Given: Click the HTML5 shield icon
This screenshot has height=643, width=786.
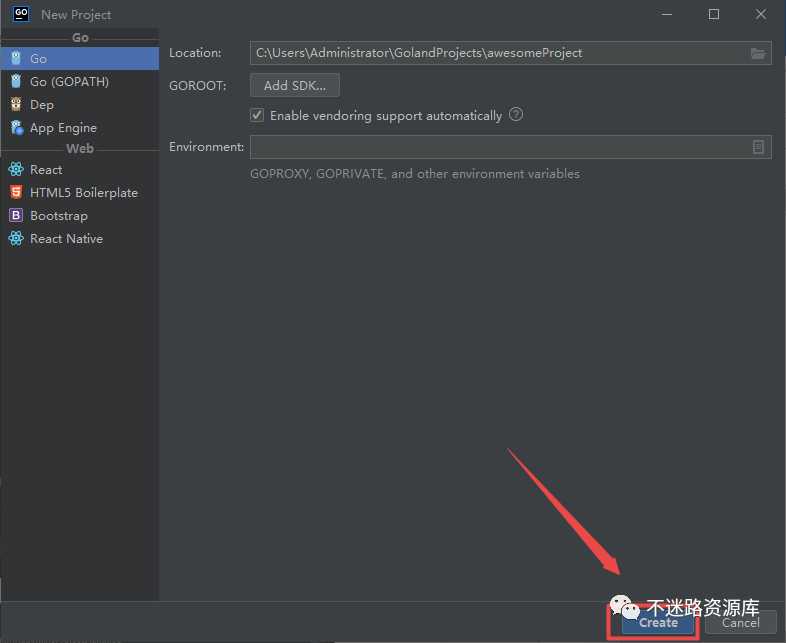Looking at the screenshot, I should pyautogui.click(x=16, y=192).
